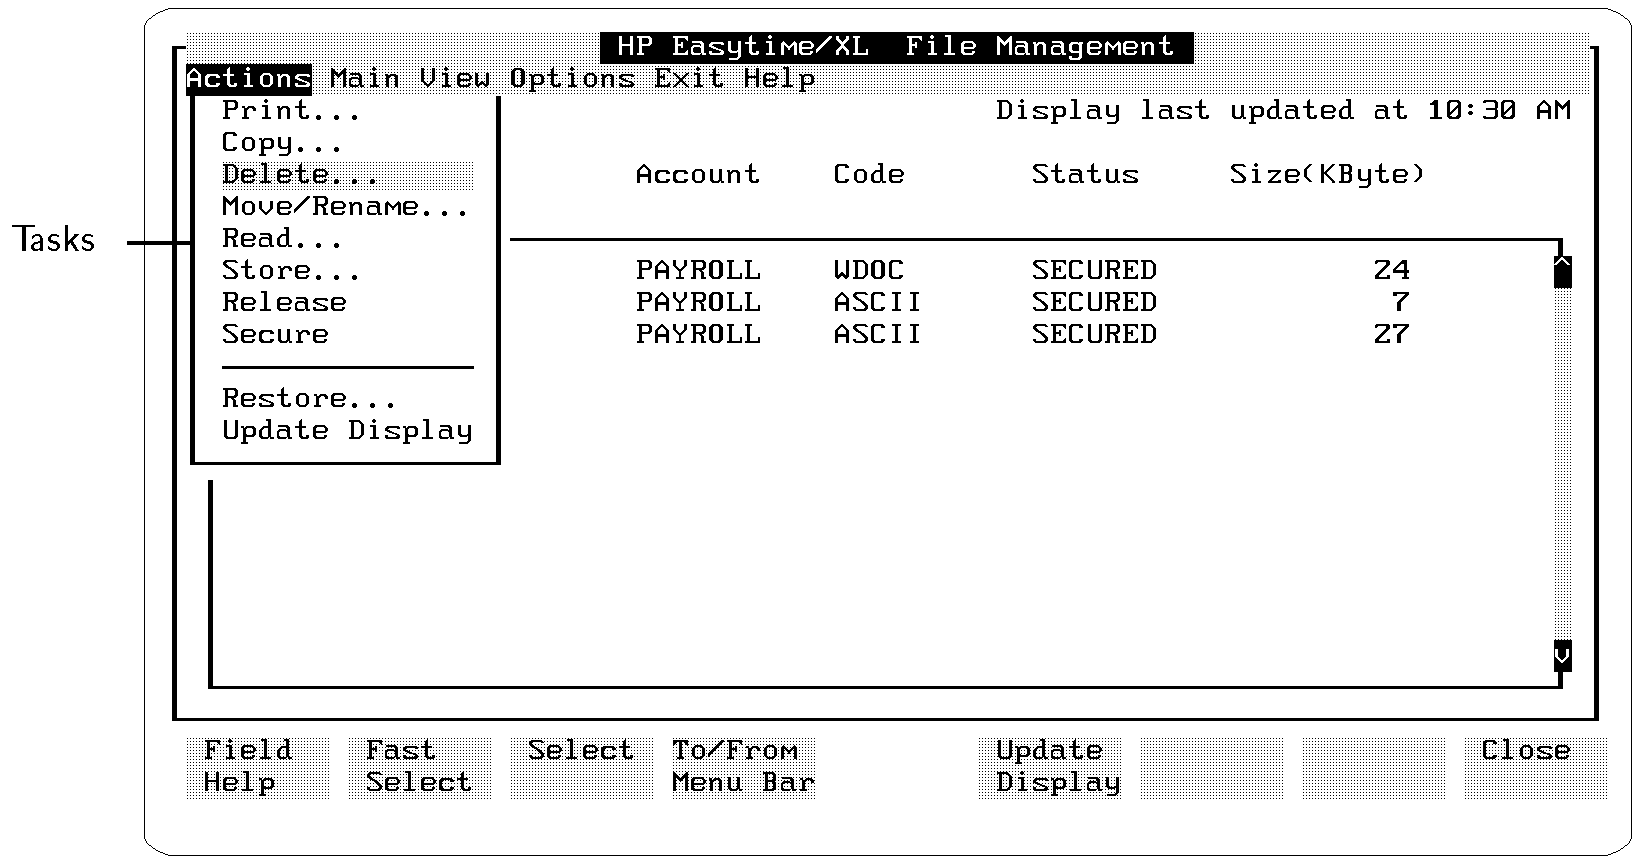This screenshot has height=864, width=1648.
Task: Open the Actions menu
Action: 248,78
